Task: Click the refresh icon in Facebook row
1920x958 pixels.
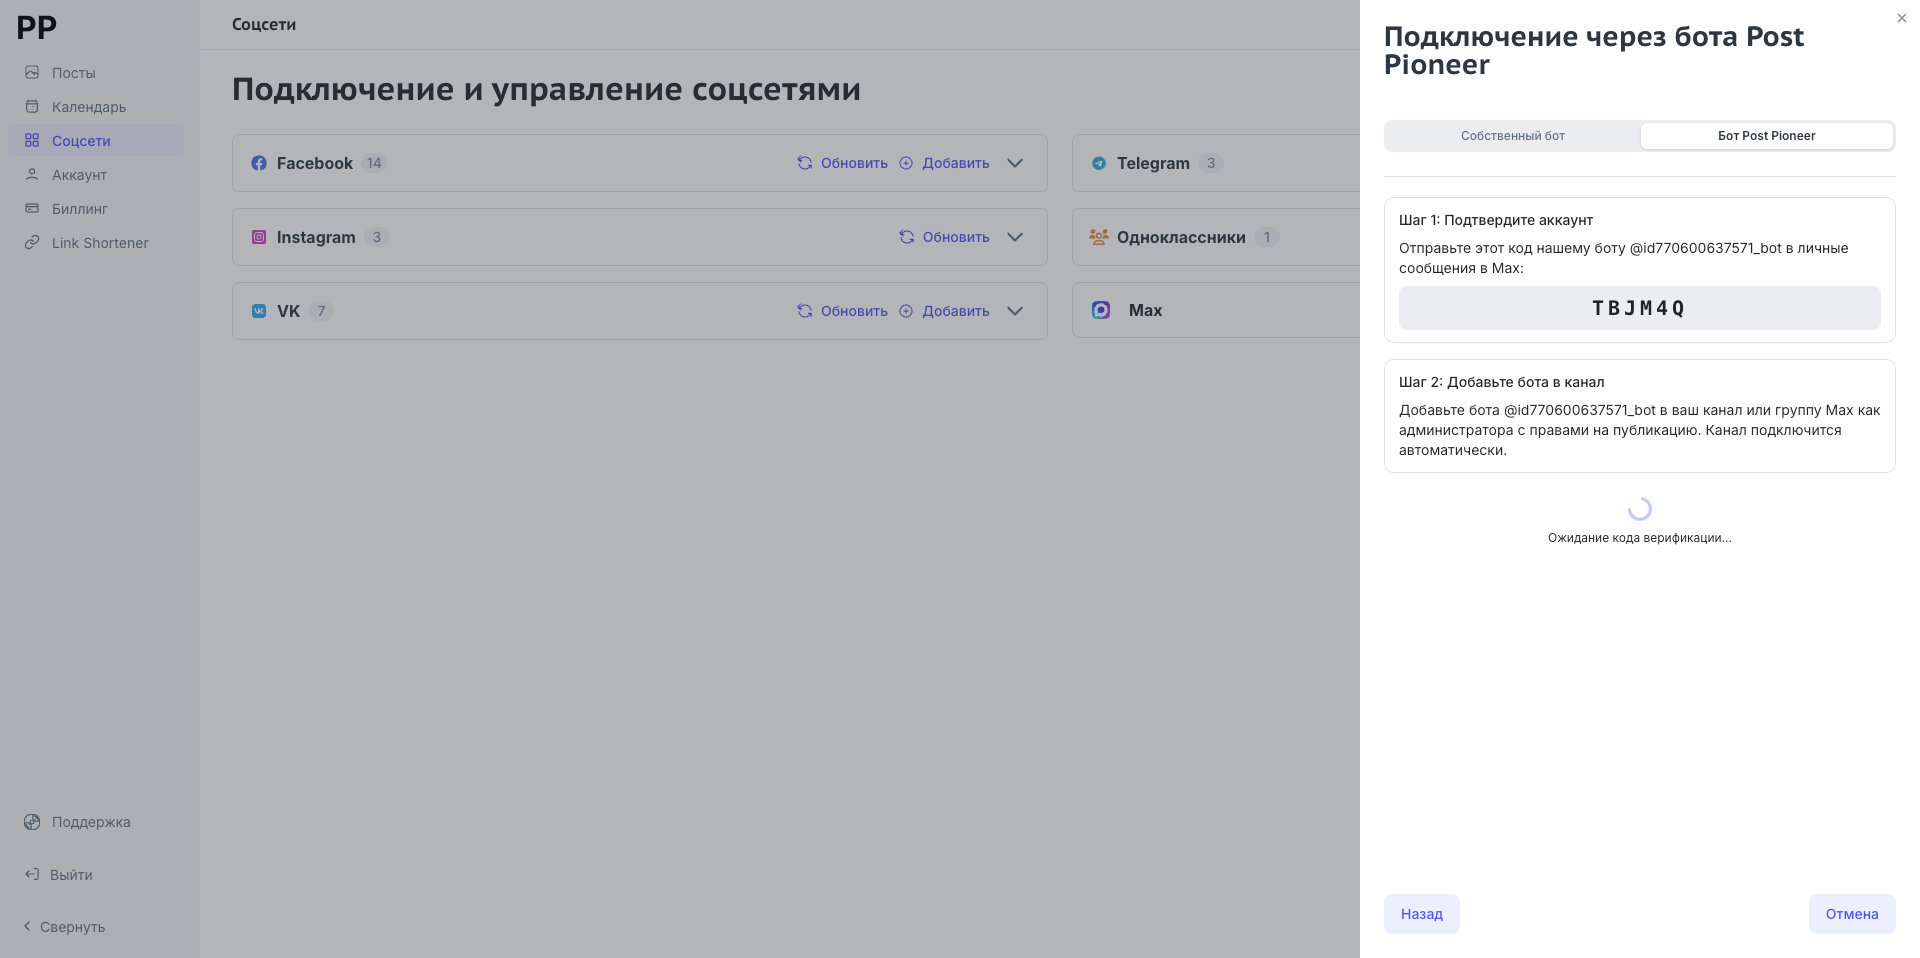Action: [x=805, y=163]
